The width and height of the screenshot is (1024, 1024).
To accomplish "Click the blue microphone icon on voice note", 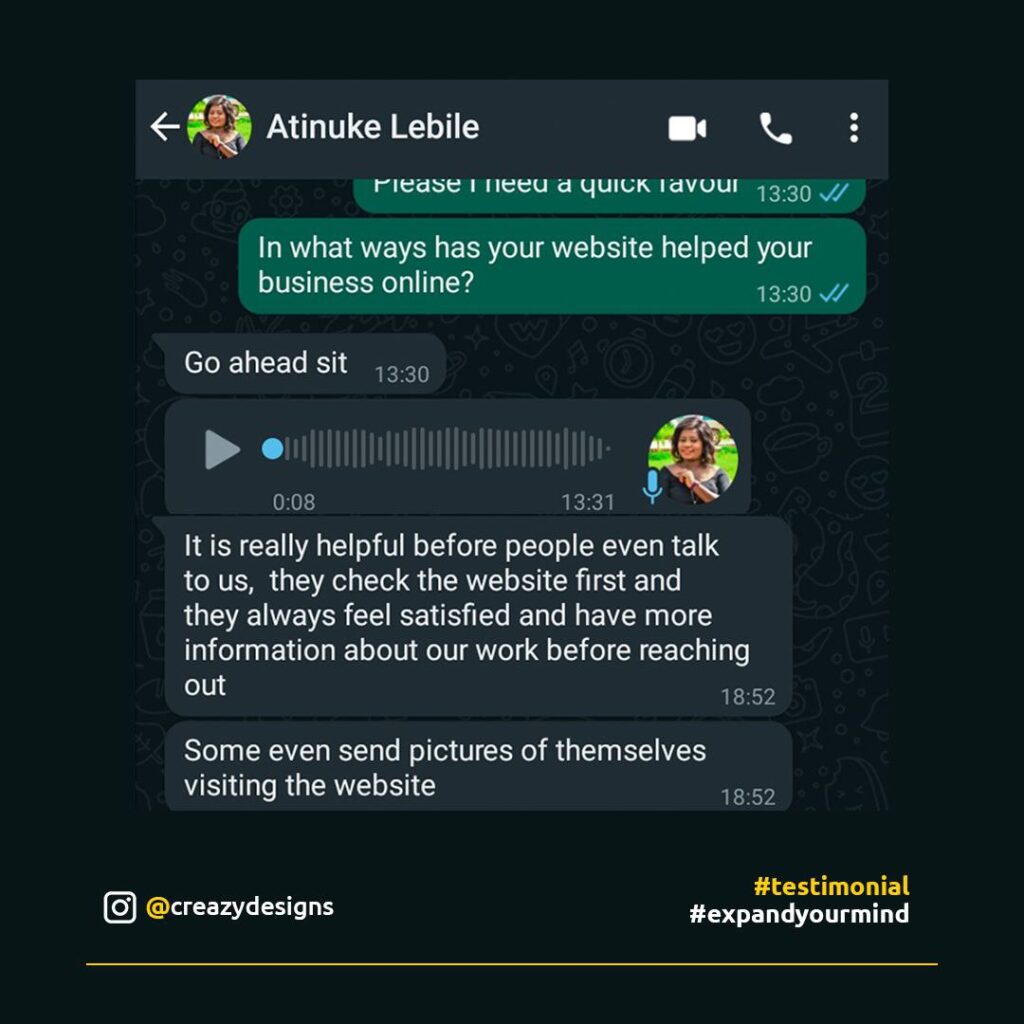I will [652, 487].
